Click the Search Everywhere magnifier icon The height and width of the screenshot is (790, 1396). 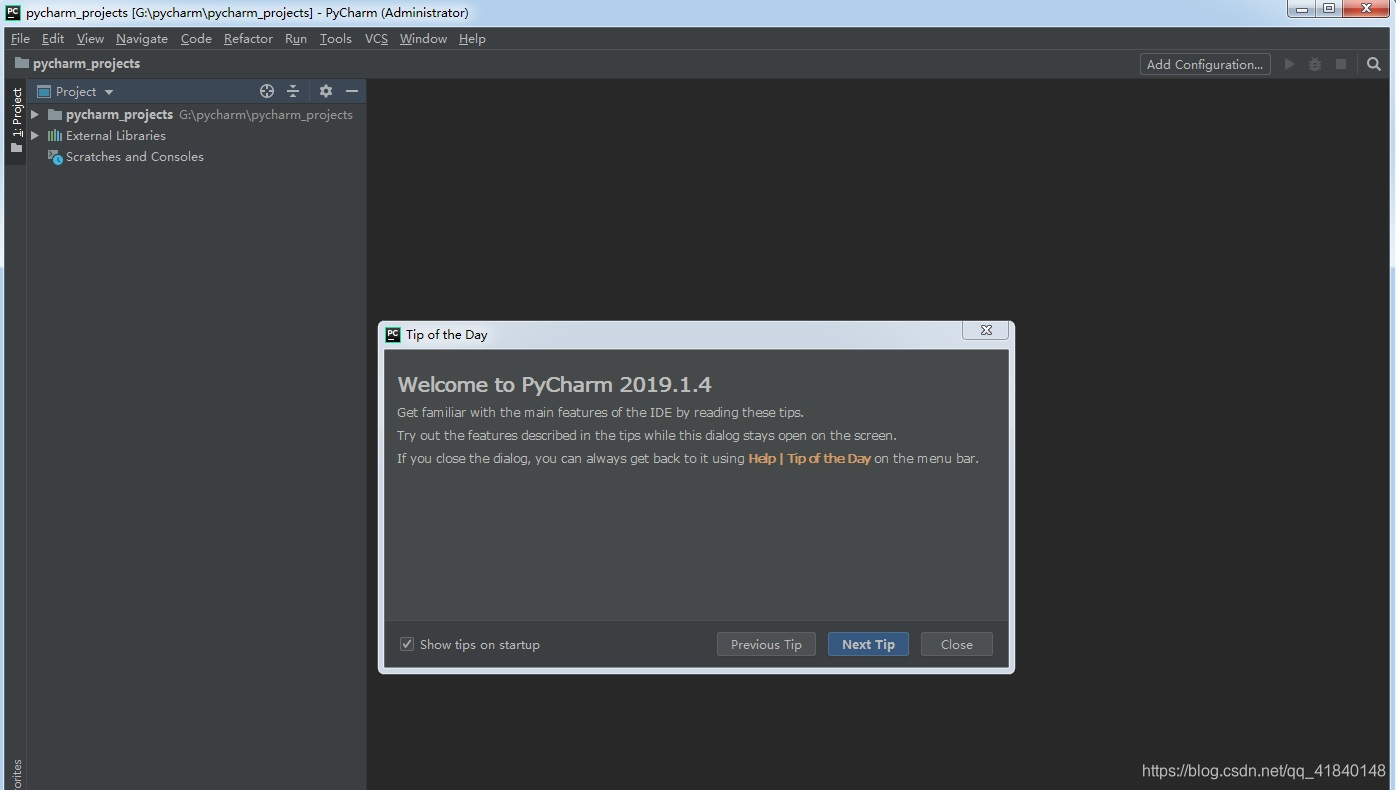point(1374,64)
